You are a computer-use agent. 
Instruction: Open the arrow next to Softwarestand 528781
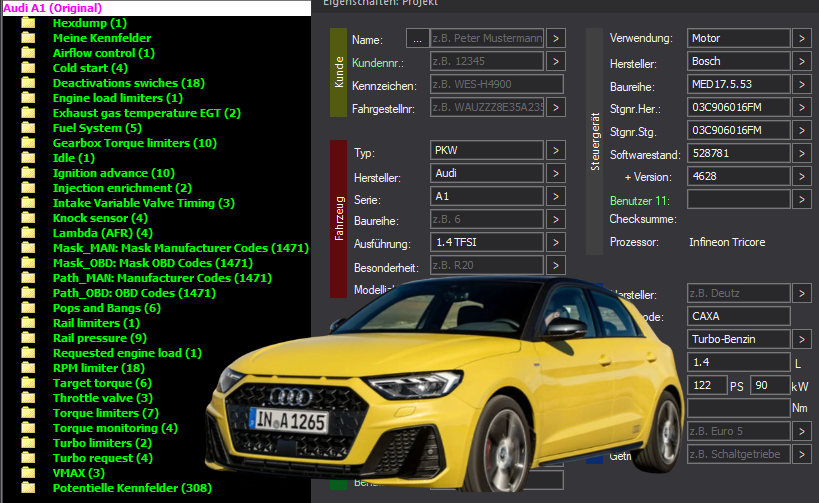(802, 153)
